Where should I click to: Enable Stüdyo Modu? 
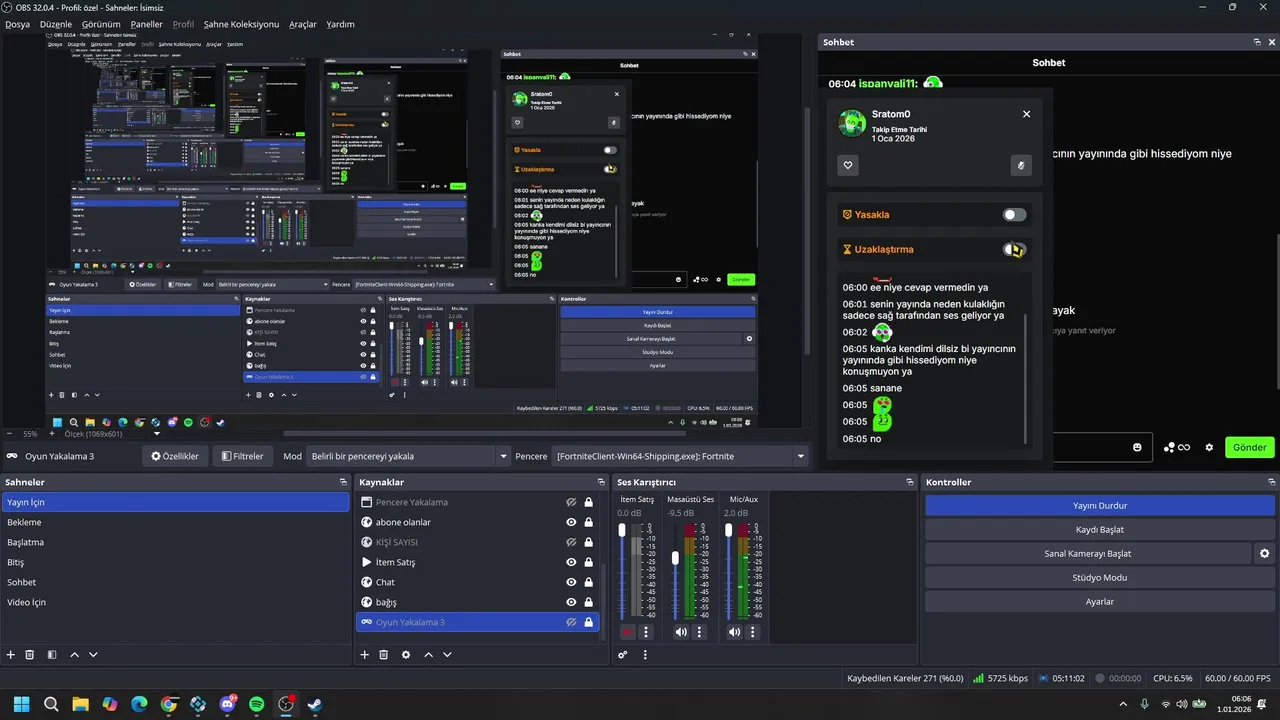(x=1100, y=578)
